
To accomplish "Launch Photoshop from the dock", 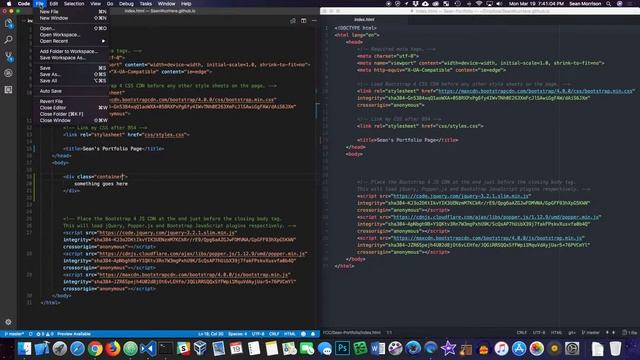I will 342,349.
